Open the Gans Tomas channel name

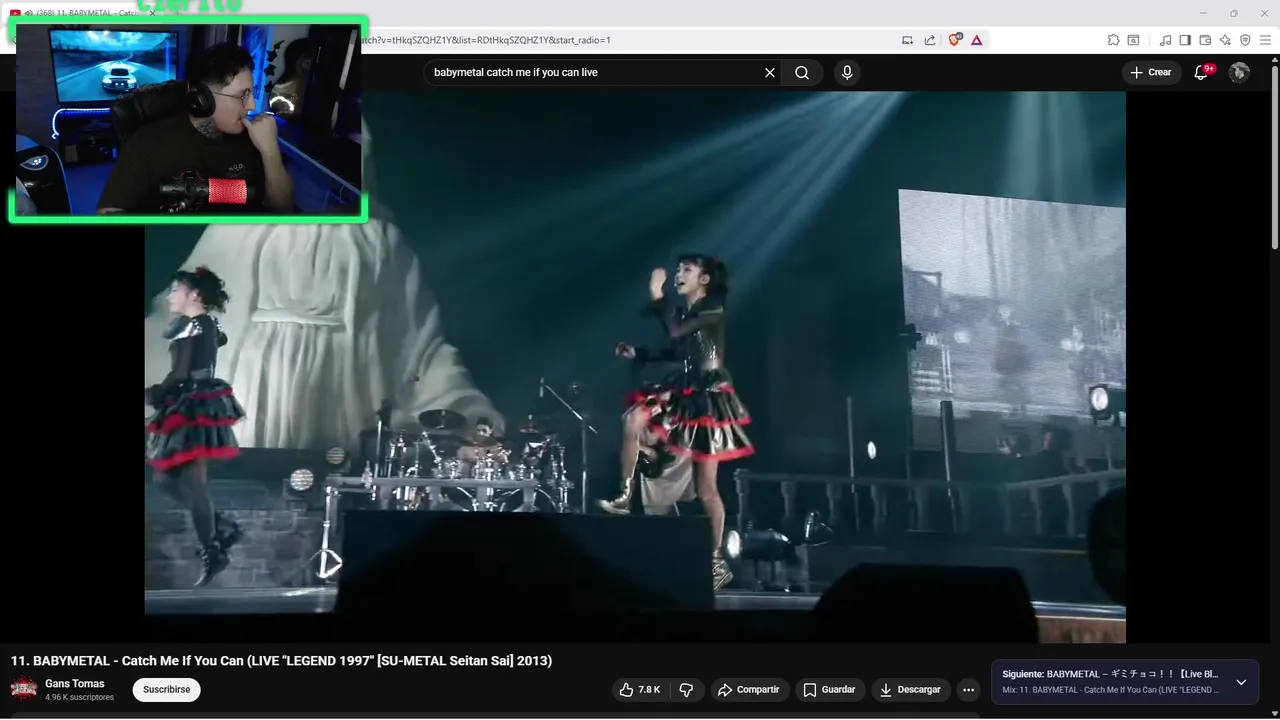75,684
